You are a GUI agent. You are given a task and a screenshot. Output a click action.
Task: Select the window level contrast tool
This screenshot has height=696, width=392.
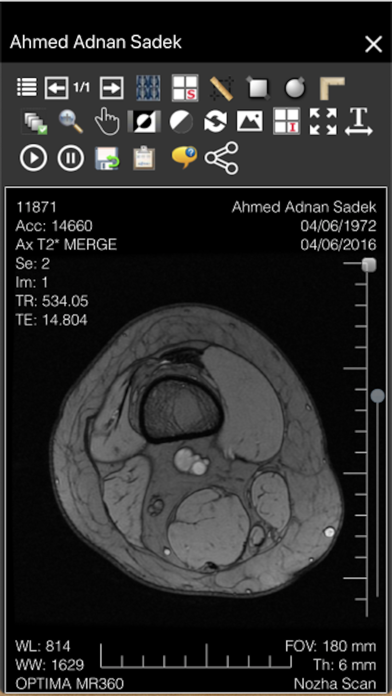tap(181, 122)
